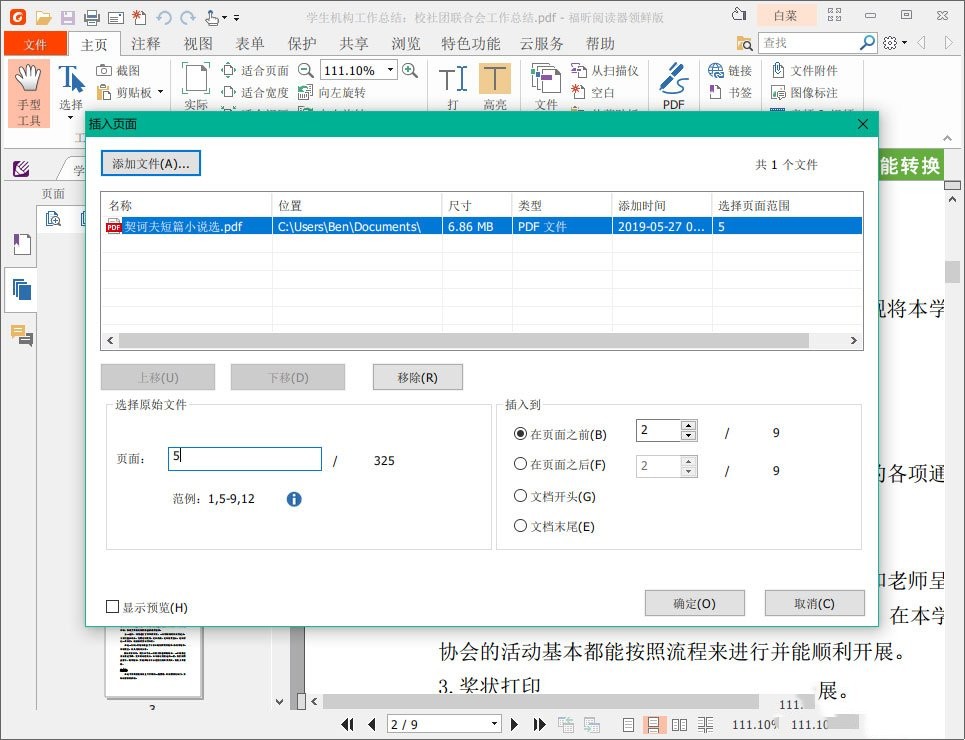Switch to the Form ribbon tab
Image resolution: width=965 pixels, height=740 pixels.
click(x=250, y=44)
